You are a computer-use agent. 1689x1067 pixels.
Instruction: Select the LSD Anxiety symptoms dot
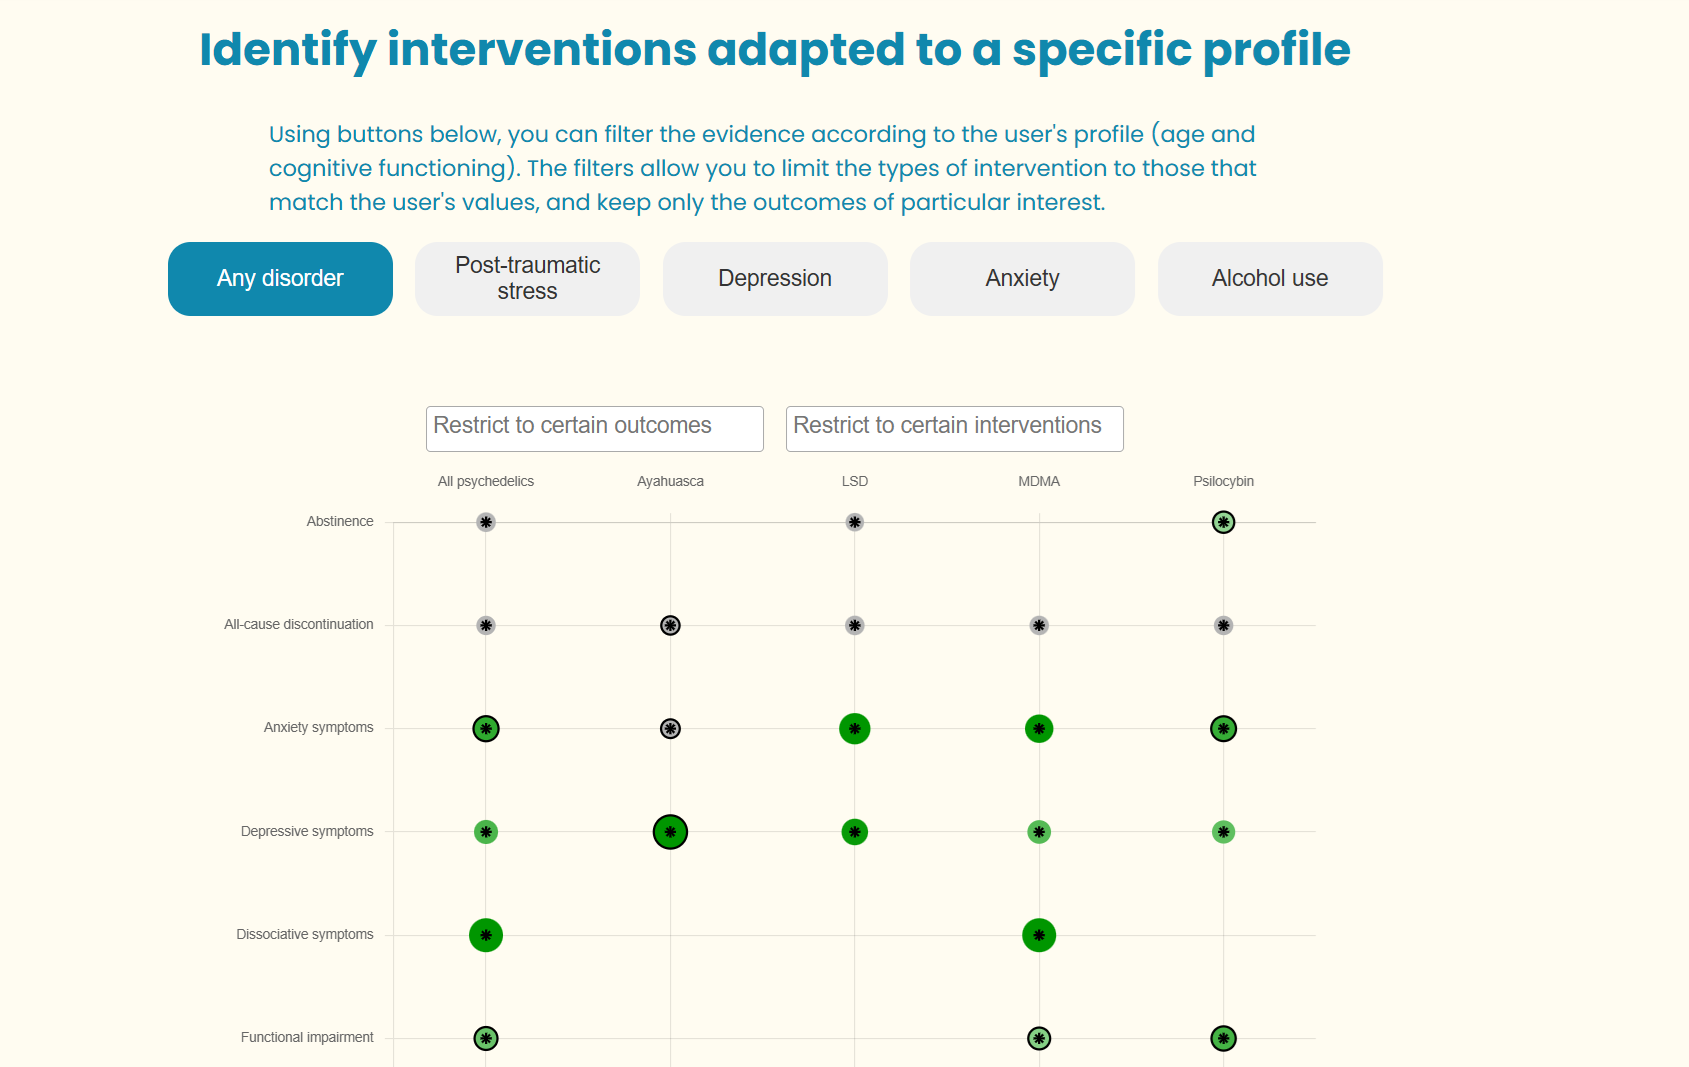[x=855, y=729]
